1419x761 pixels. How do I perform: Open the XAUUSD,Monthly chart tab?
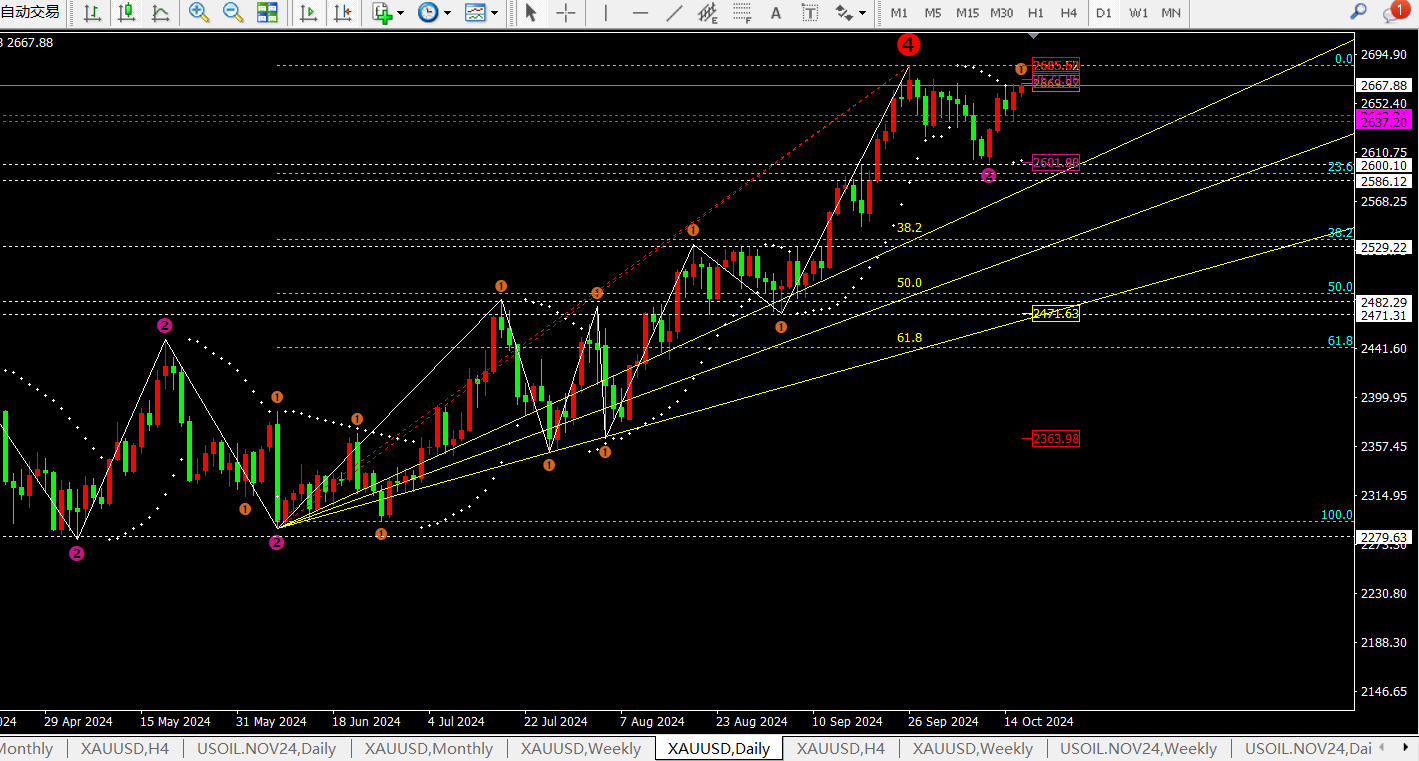pos(429,748)
